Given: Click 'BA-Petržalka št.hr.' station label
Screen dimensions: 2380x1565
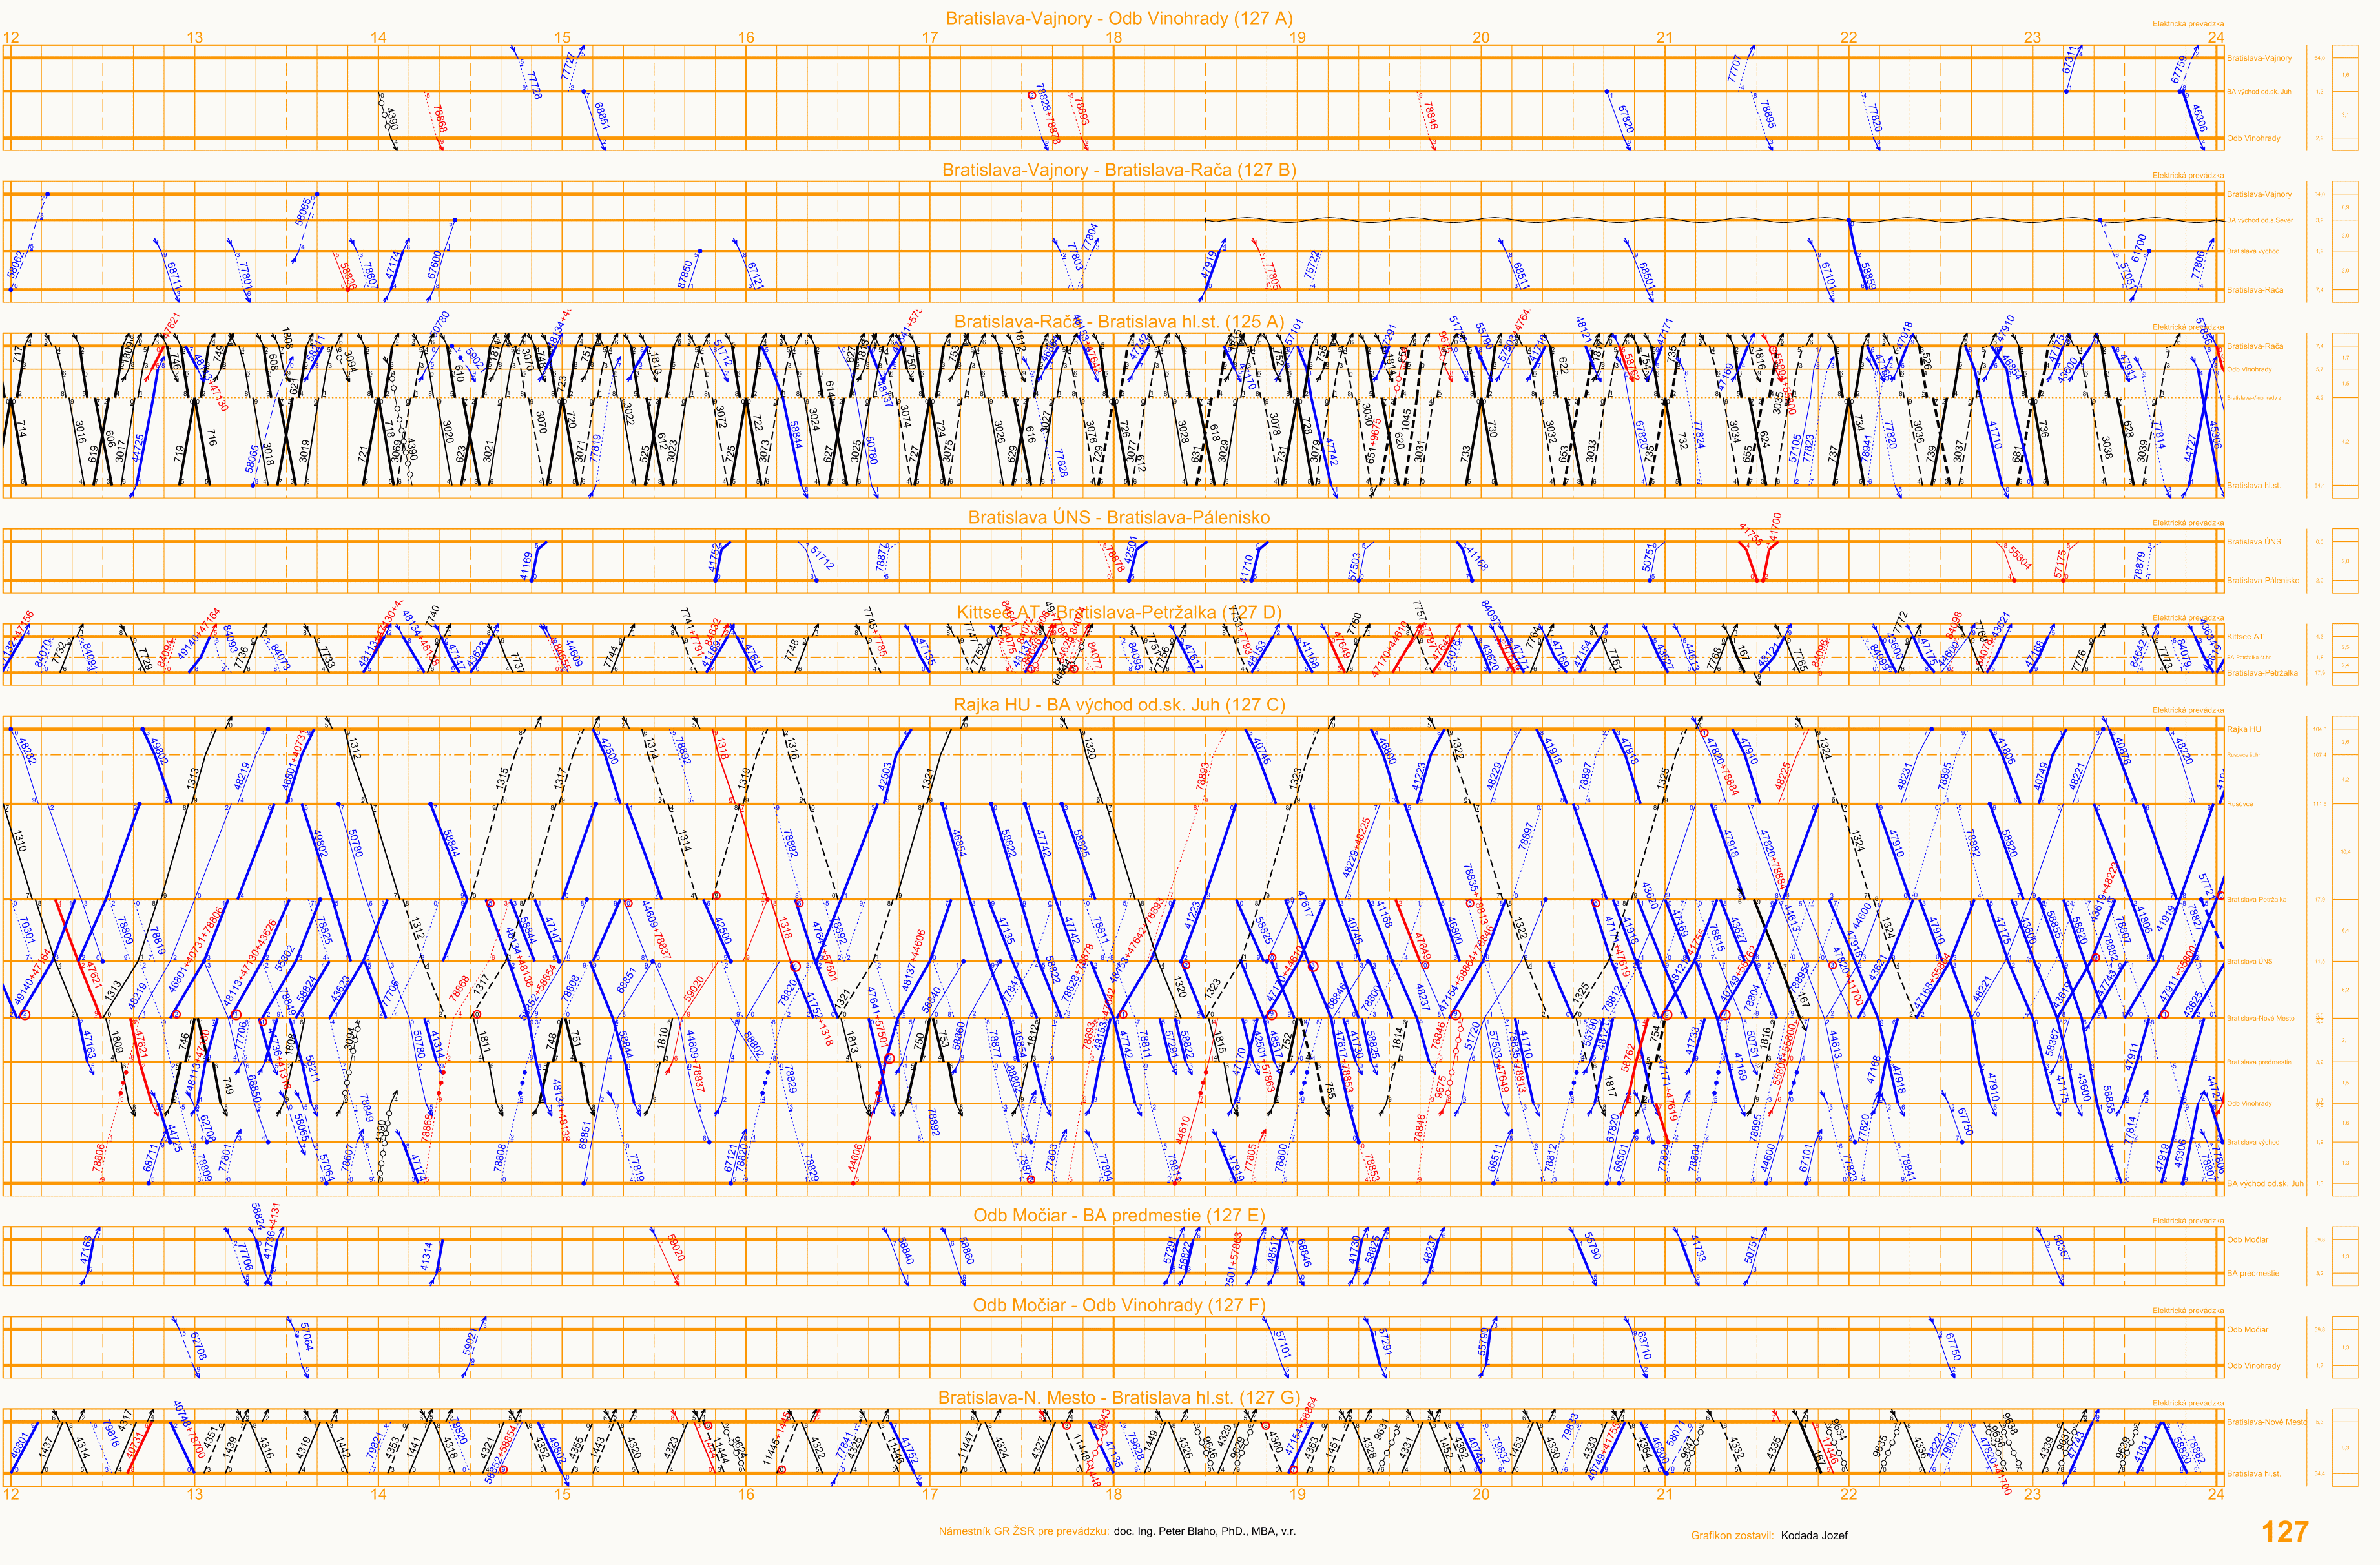Looking at the screenshot, I should click(2248, 658).
